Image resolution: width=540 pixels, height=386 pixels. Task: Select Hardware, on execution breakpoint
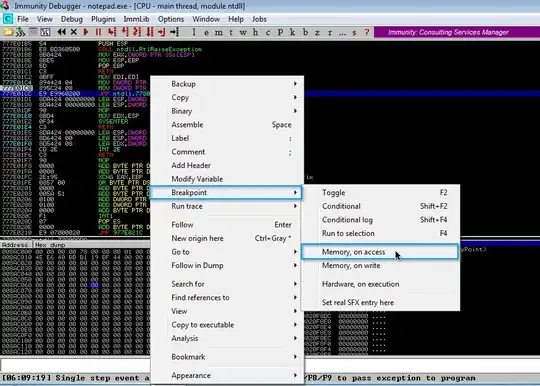tap(381, 284)
